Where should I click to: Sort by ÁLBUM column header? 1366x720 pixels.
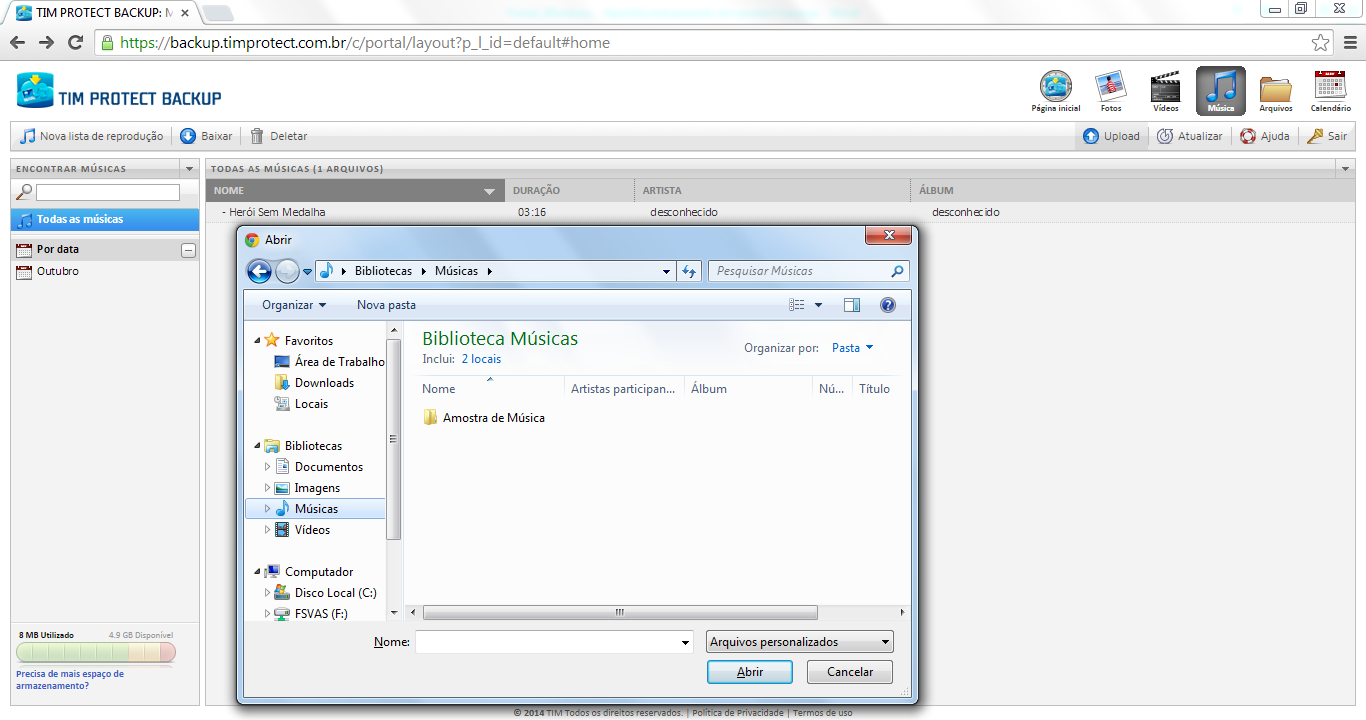(x=1132, y=190)
